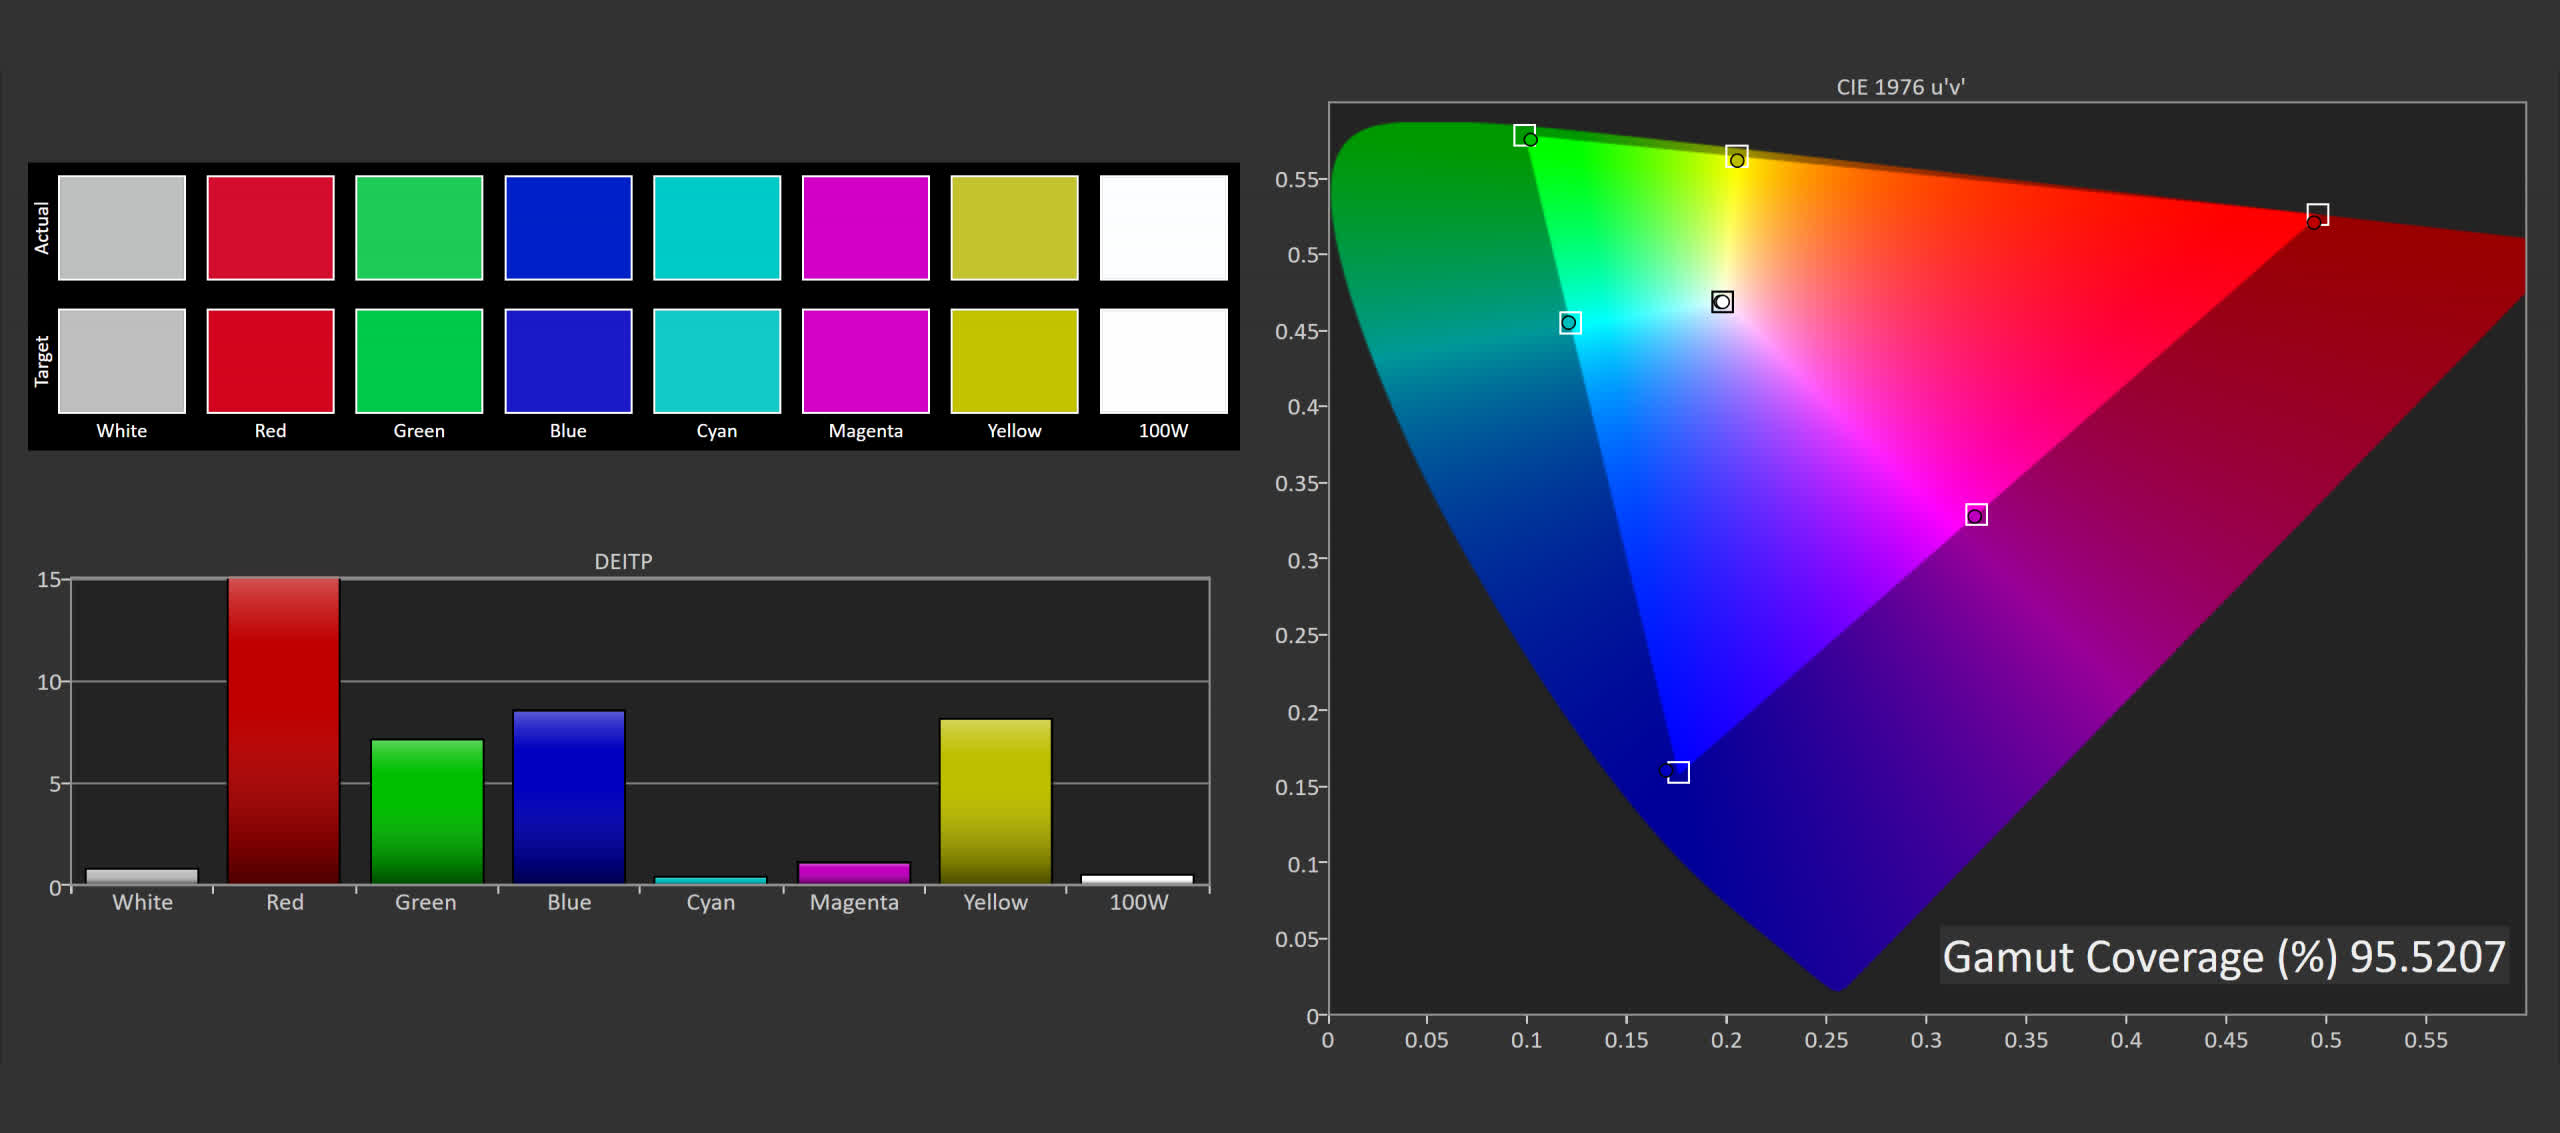2560x1133 pixels.
Task: Click the Yellow bar in DEITP chart
Action: (x=996, y=800)
